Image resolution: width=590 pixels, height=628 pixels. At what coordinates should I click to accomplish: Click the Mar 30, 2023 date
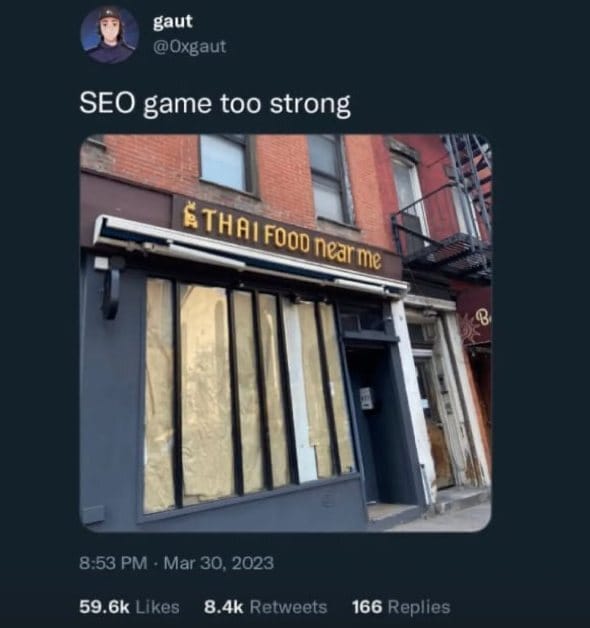219,563
